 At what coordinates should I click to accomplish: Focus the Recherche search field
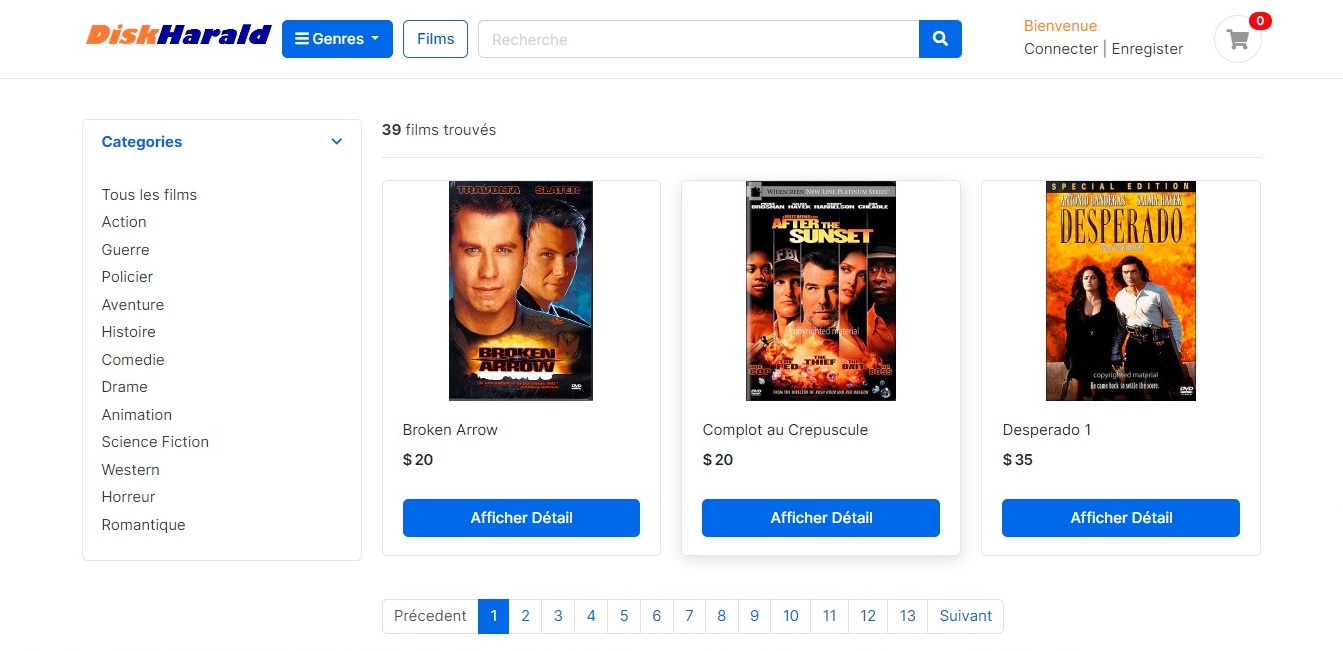pos(698,39)
